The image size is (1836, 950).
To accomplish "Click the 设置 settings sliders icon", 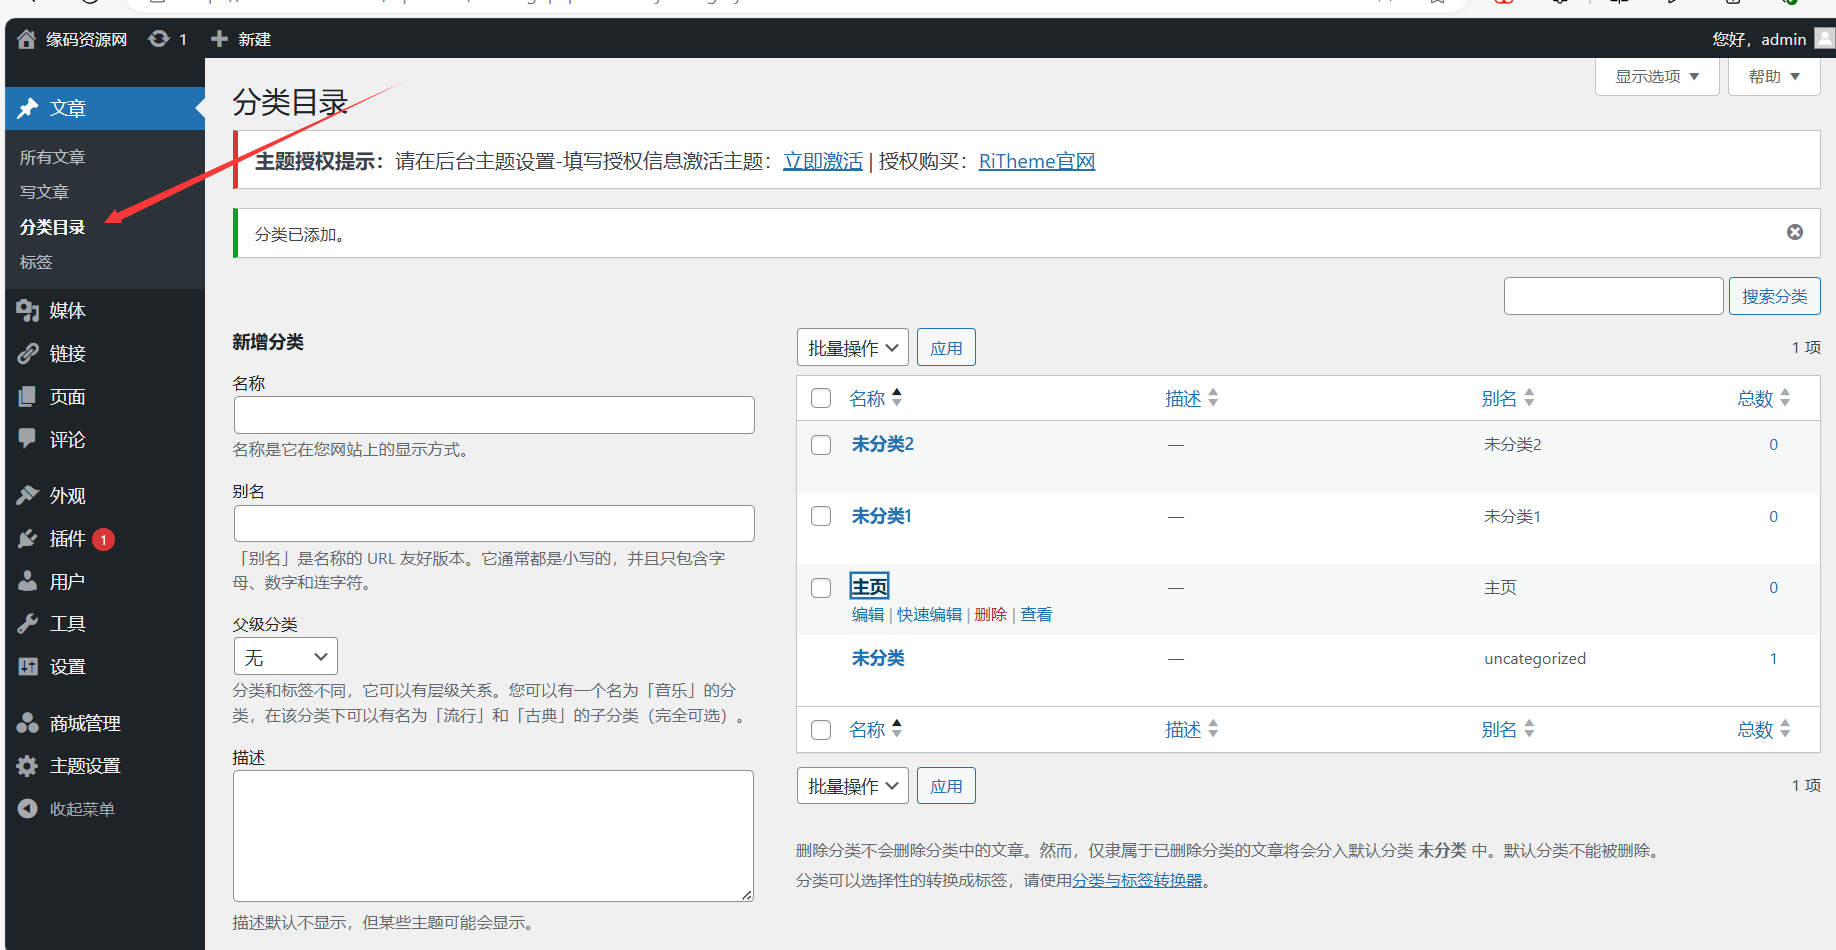I will (28, 667).
